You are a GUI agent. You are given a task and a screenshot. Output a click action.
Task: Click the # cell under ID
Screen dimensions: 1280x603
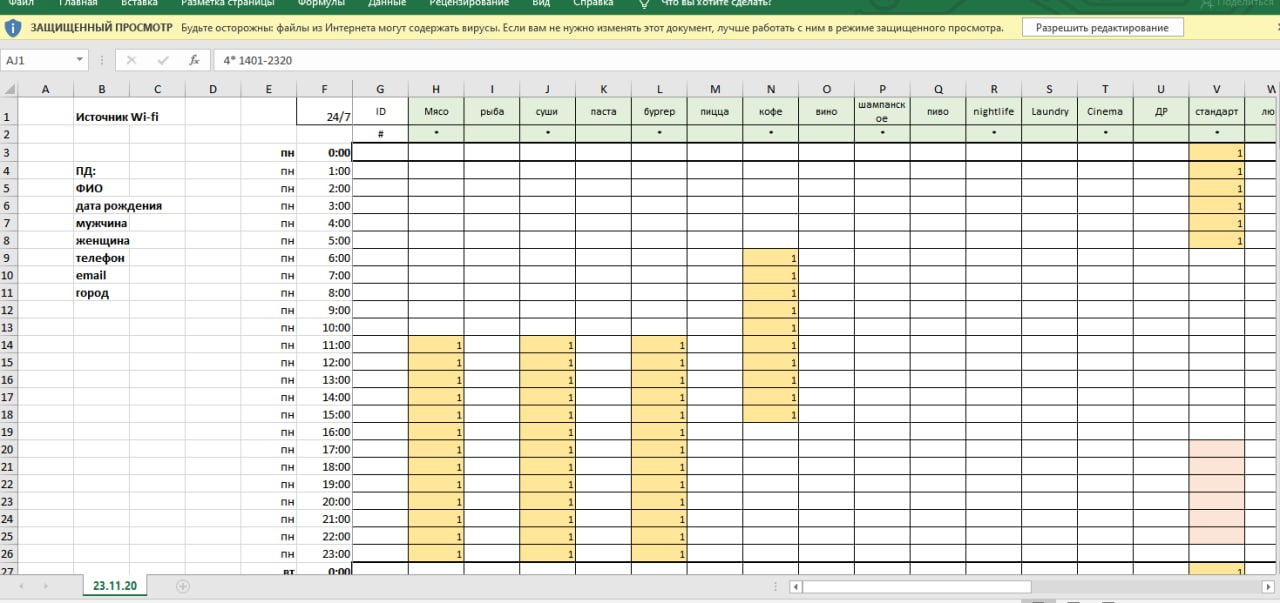point(381,133)
